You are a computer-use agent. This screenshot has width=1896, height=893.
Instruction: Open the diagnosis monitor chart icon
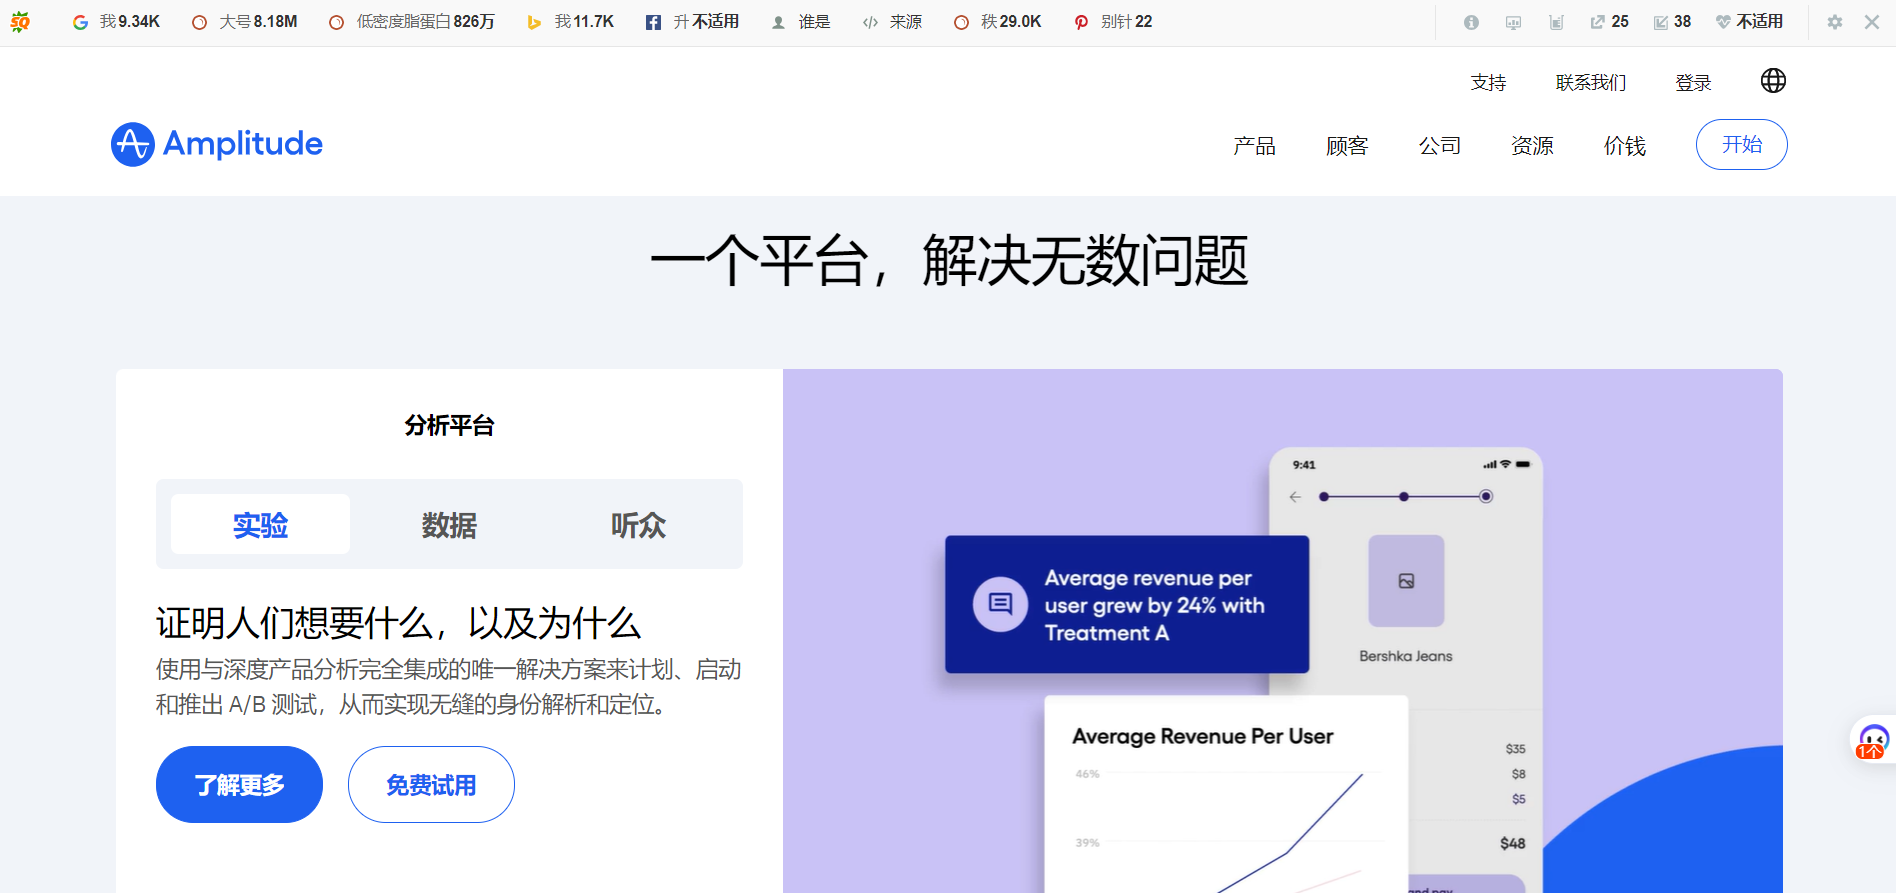point(1513,22)
